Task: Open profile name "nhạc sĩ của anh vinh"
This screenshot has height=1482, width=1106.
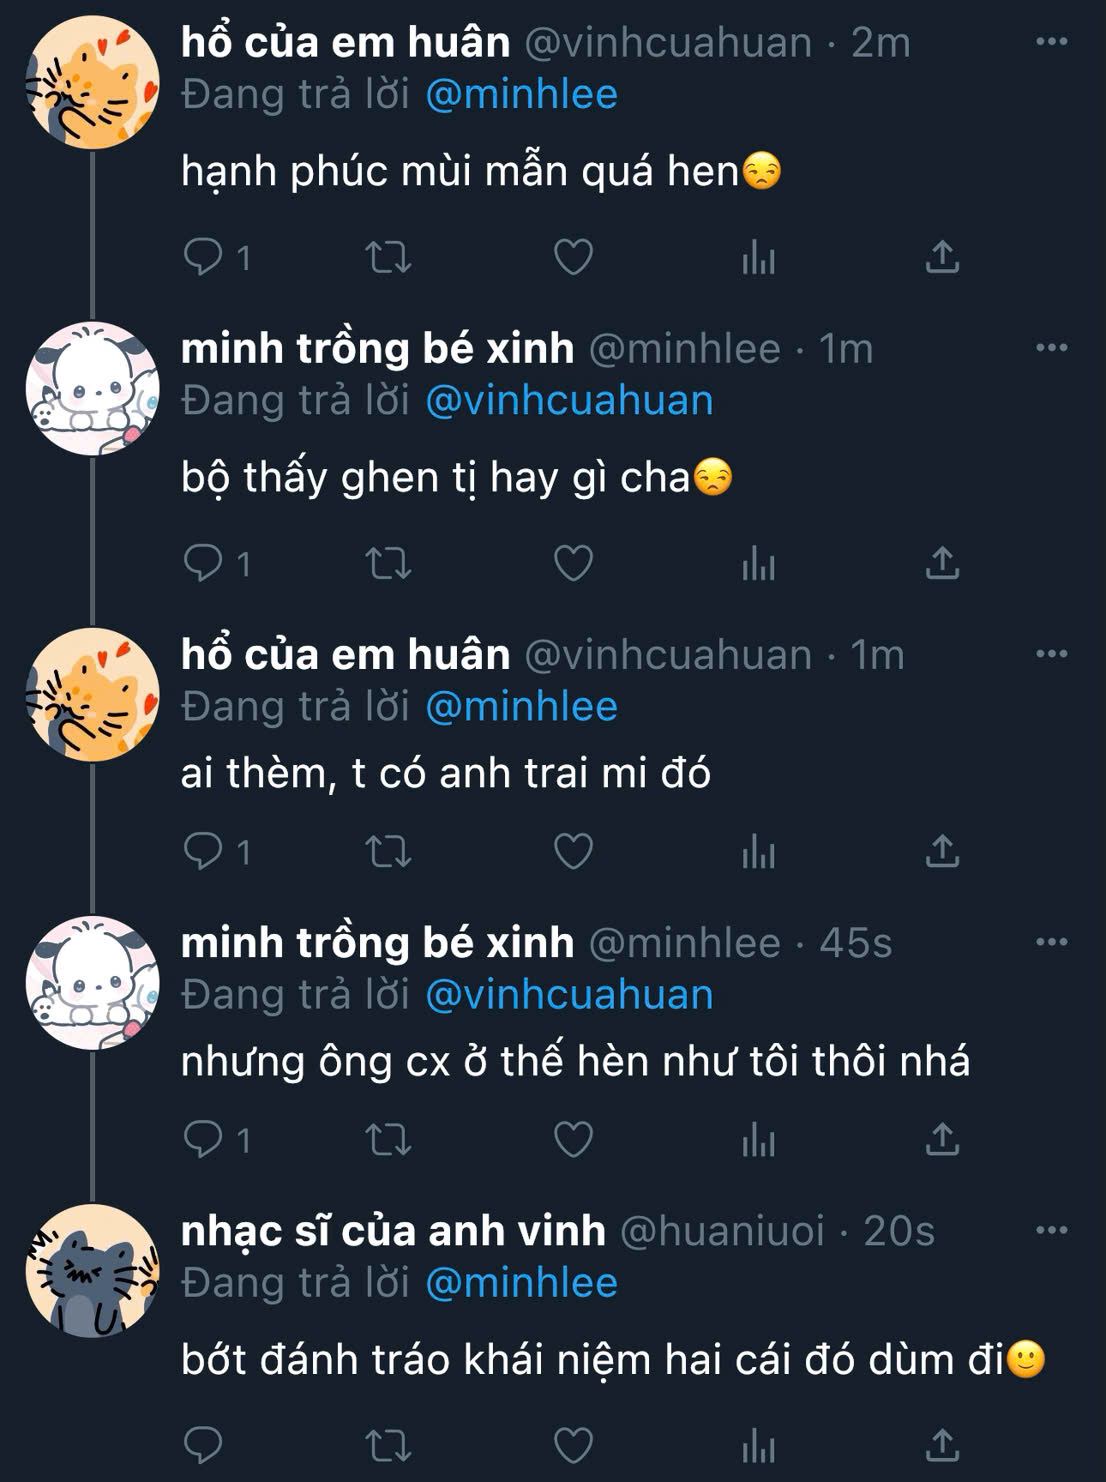Action: 393,1231
